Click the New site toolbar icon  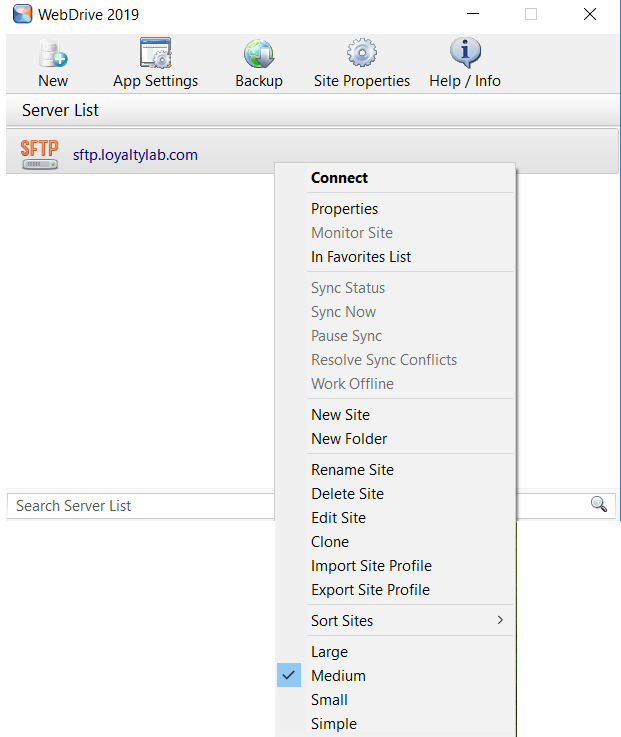coord(53,54)
